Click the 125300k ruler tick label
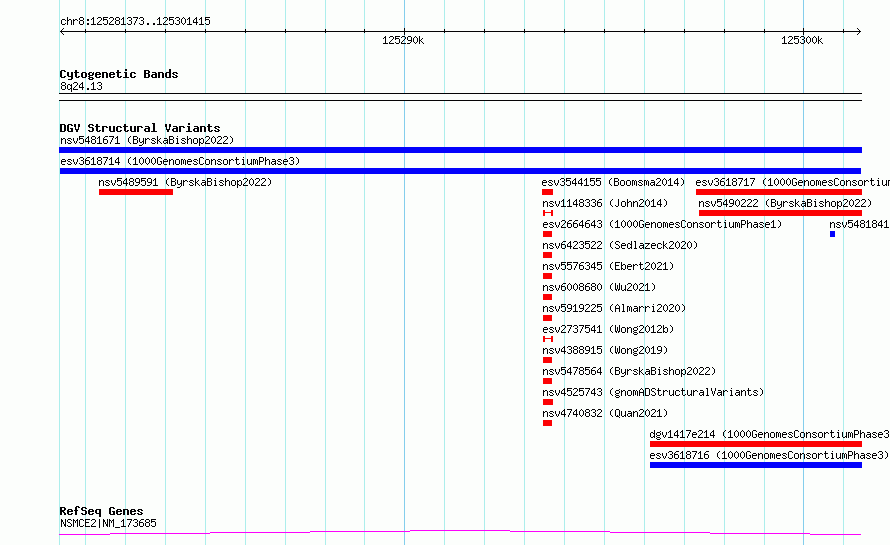 802,40
